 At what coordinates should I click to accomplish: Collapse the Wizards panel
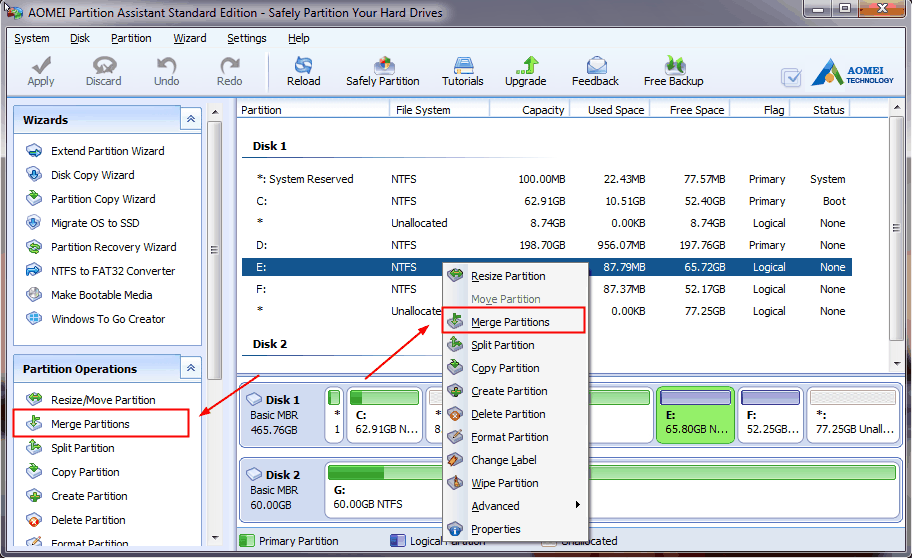[x=191, y=119]
